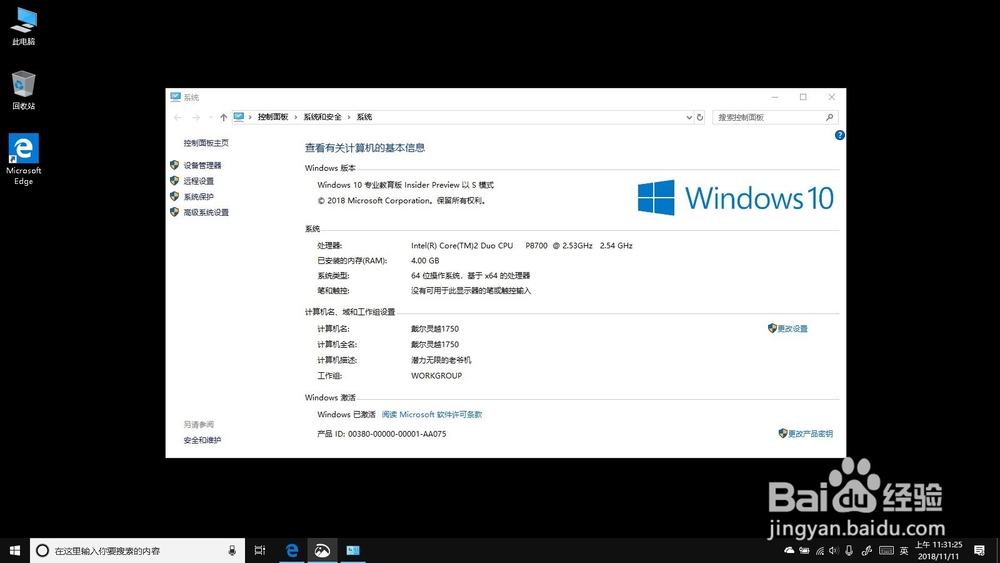The width and height of the screenshot is (1000, 563).
Task: Click the microphone tray icon
Action: (849, 550)
